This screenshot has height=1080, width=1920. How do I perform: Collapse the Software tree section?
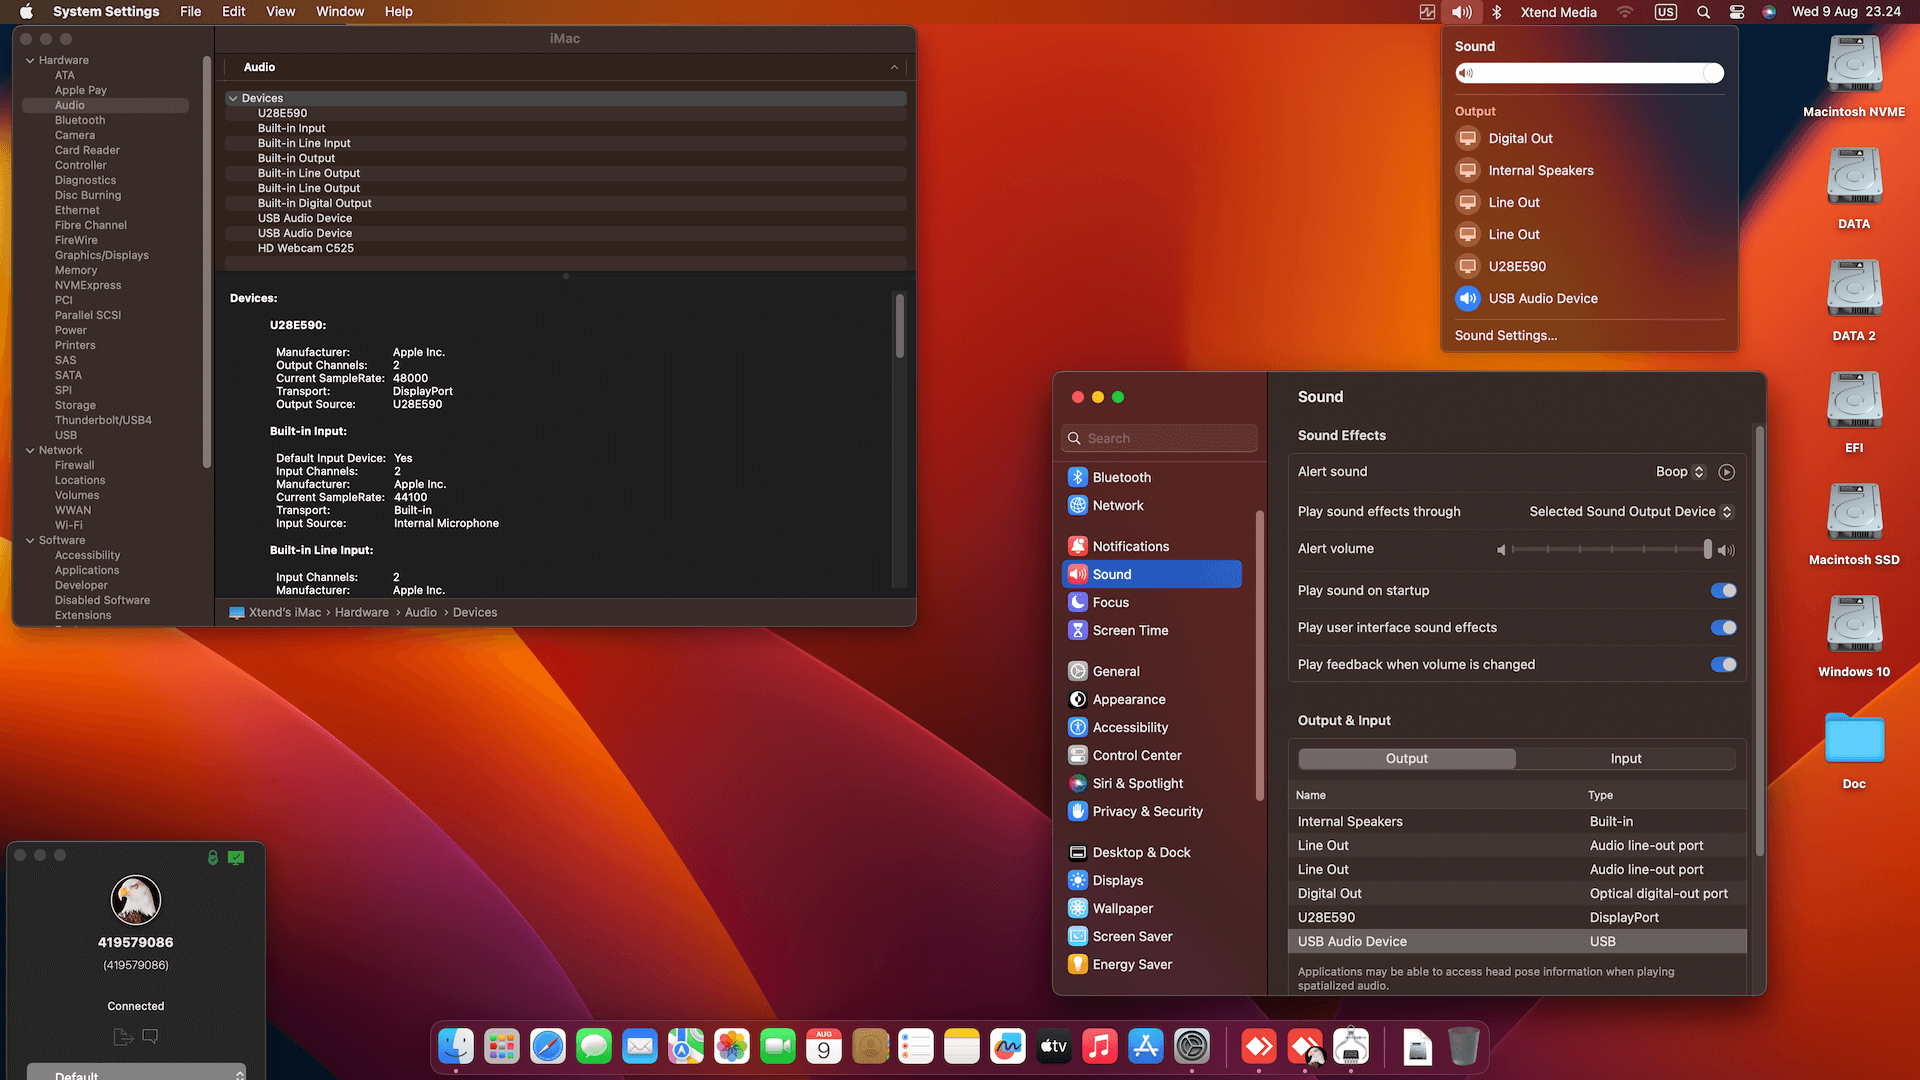(30, 540)
